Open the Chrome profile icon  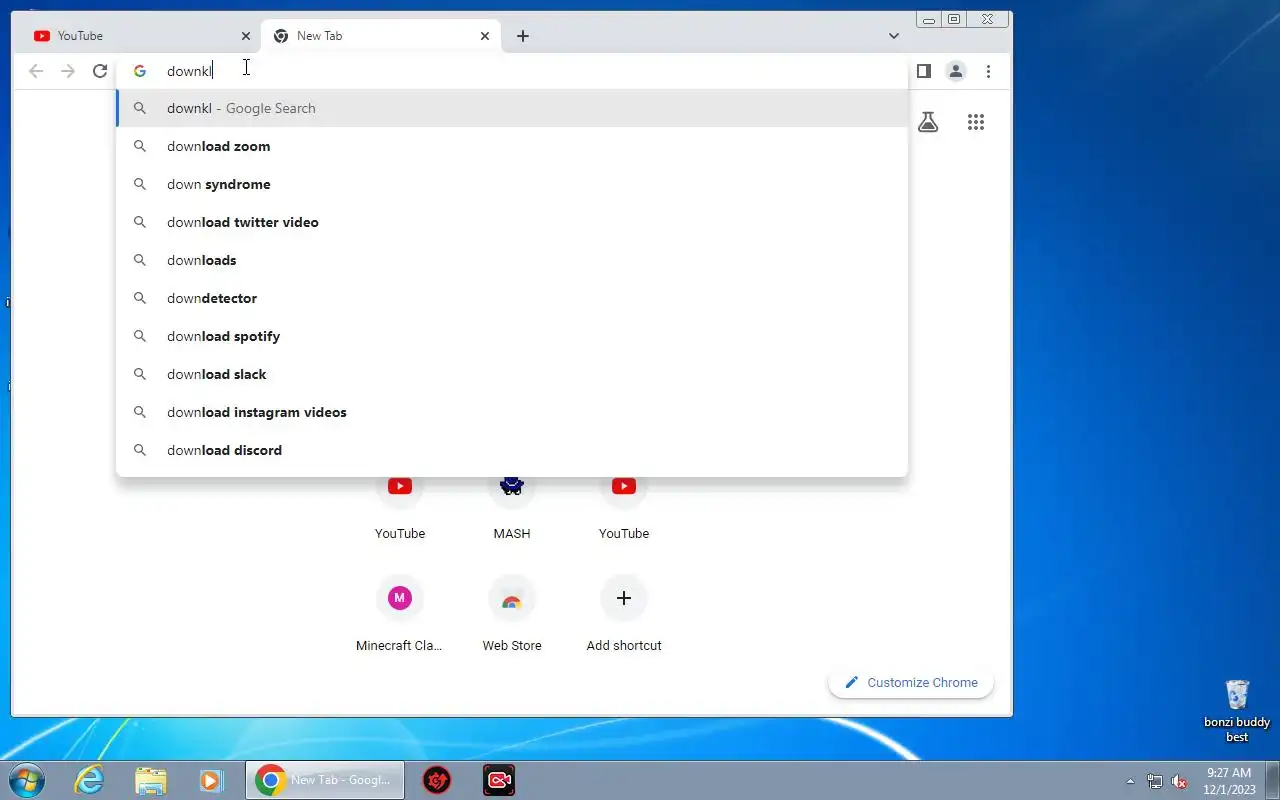pyautogui.click(x=956, y=71)
